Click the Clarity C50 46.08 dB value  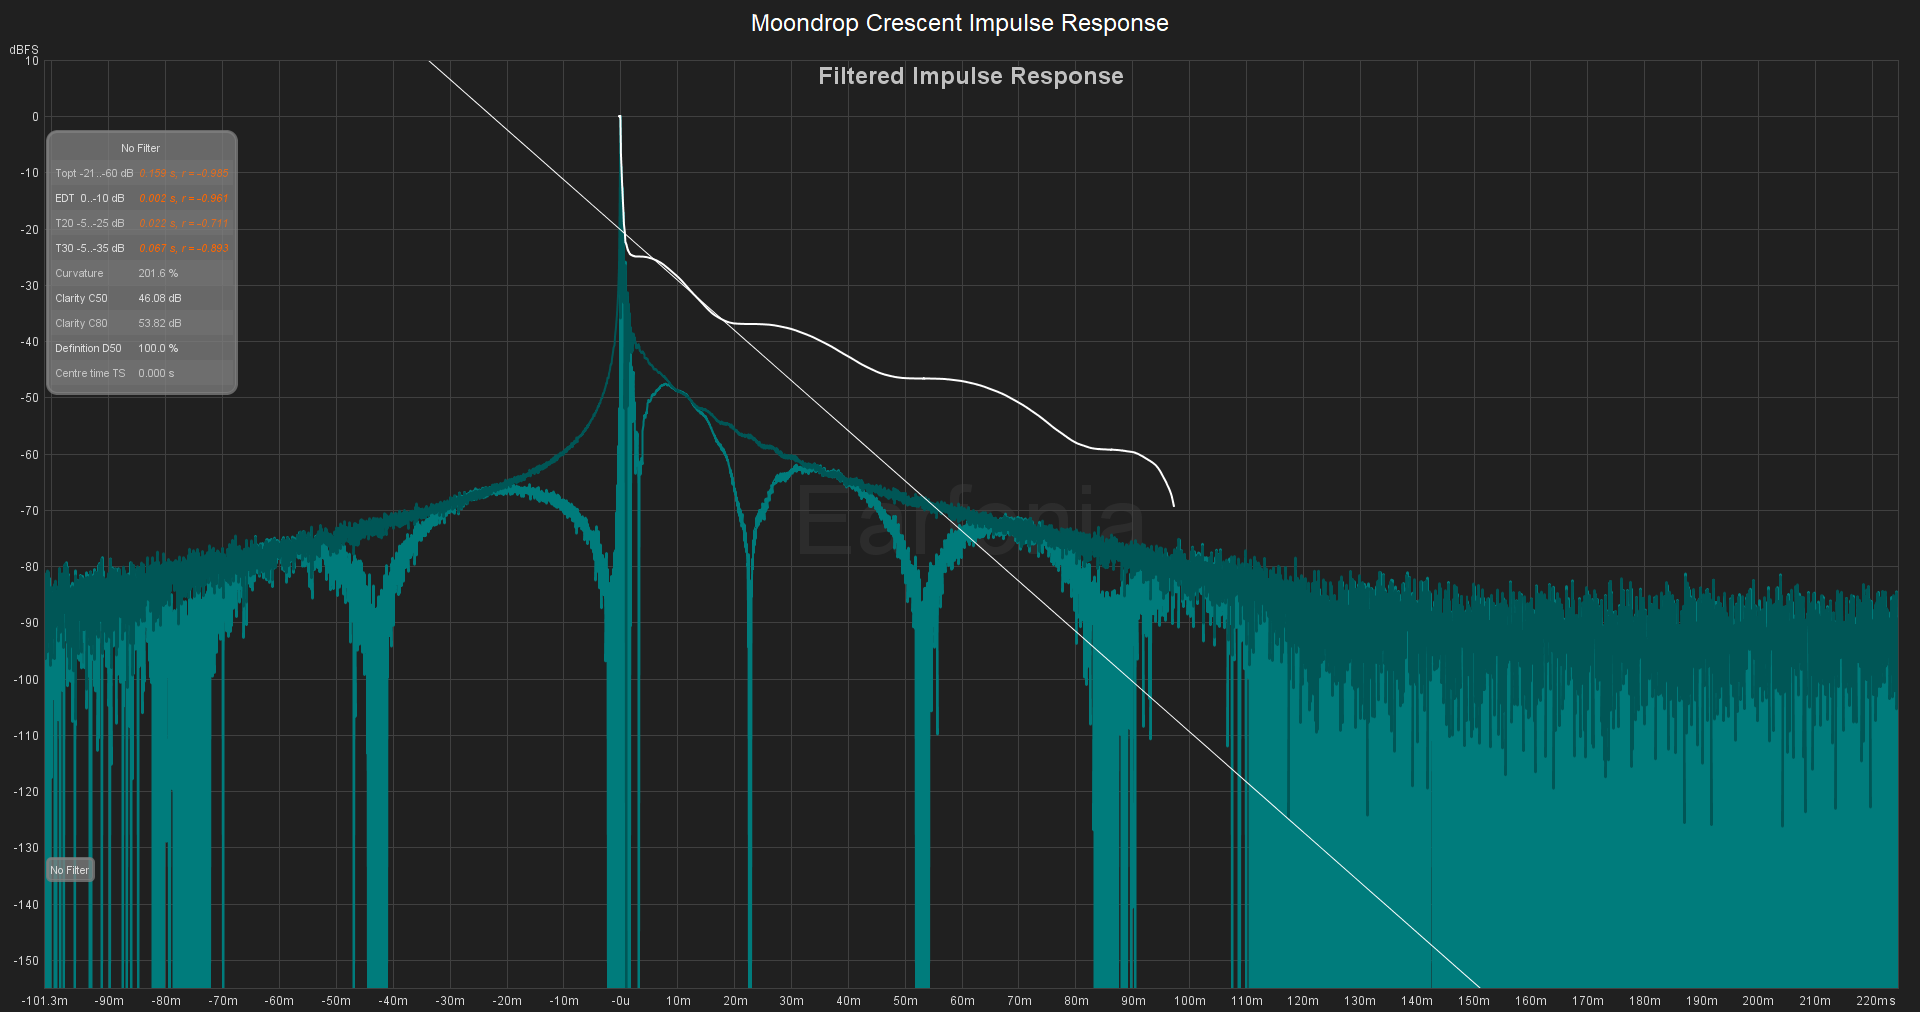click(160, 298)
